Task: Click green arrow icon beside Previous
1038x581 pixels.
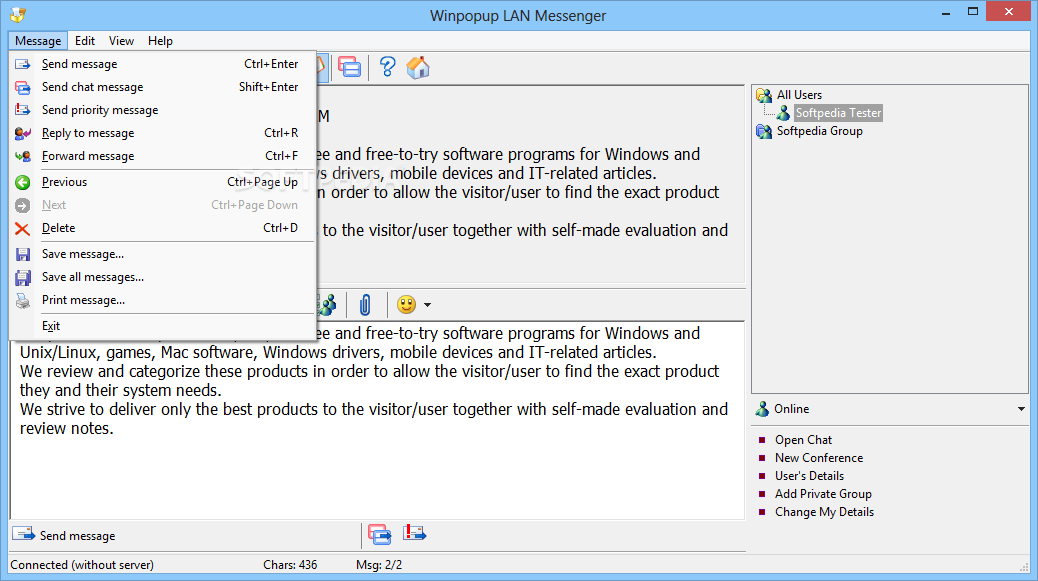Action: (23, 183)
